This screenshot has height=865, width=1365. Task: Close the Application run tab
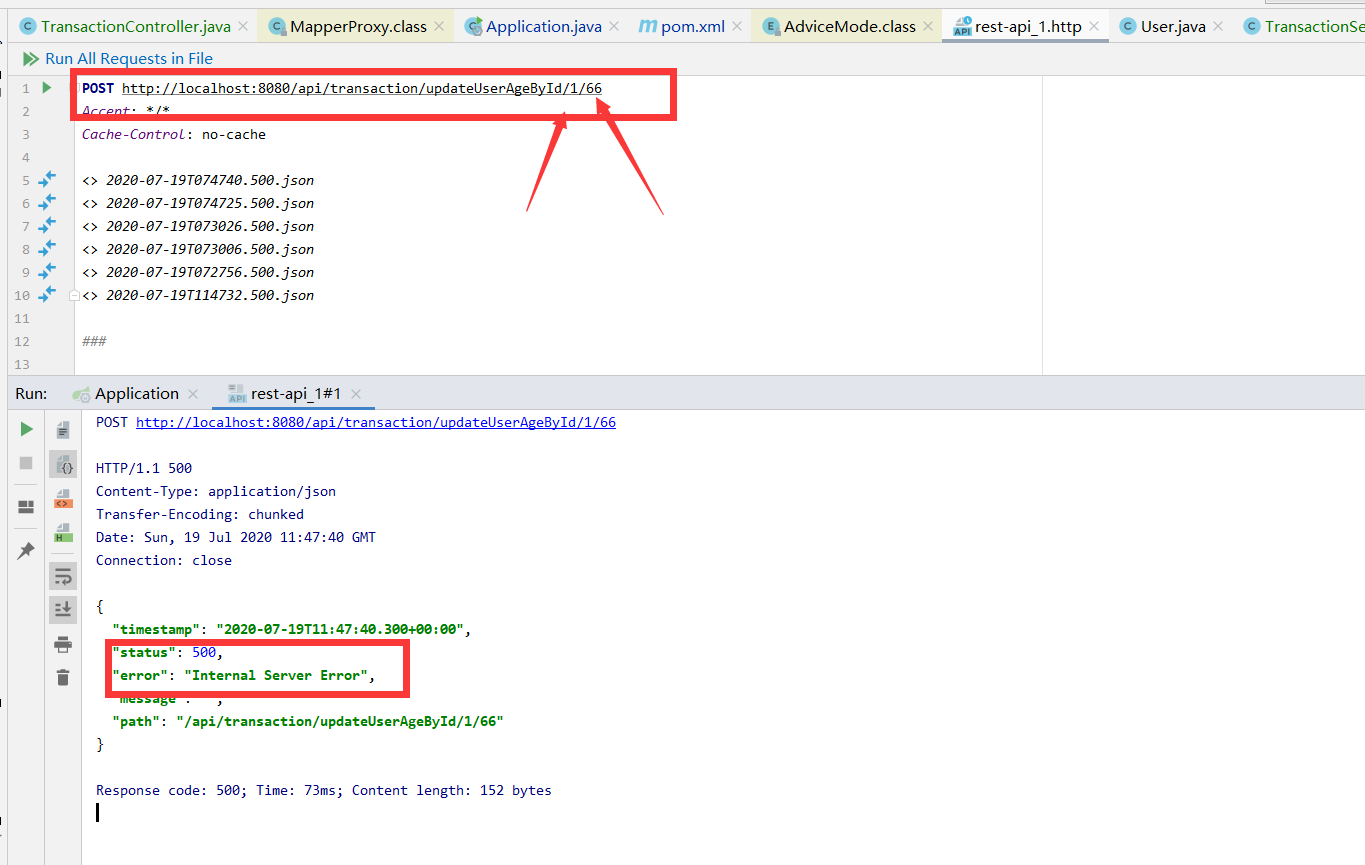pos(193,394)
